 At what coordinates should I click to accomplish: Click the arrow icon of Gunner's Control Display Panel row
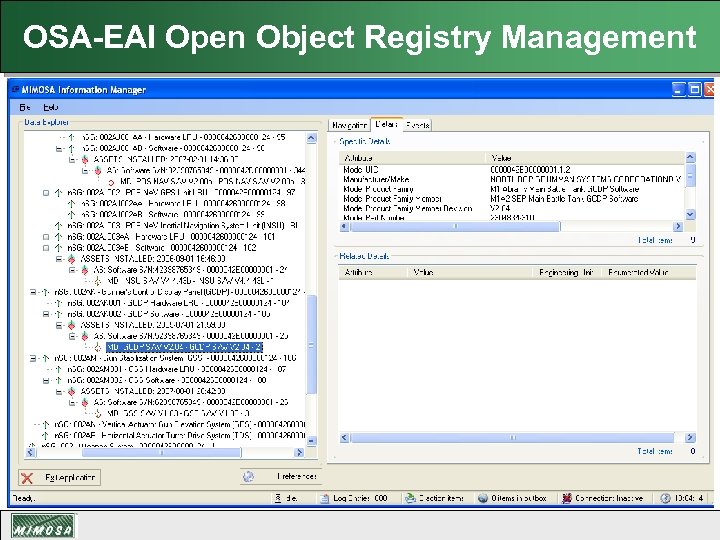point(45,292)
